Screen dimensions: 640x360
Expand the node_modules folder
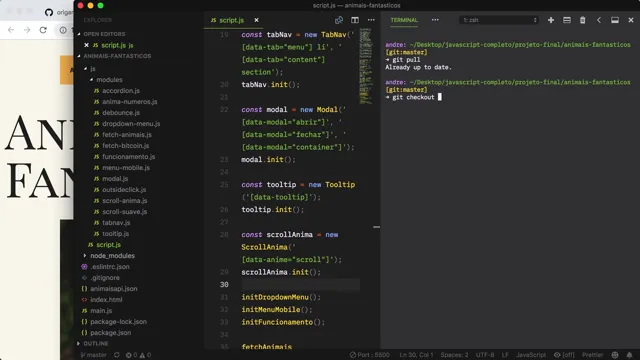[112, 256]
